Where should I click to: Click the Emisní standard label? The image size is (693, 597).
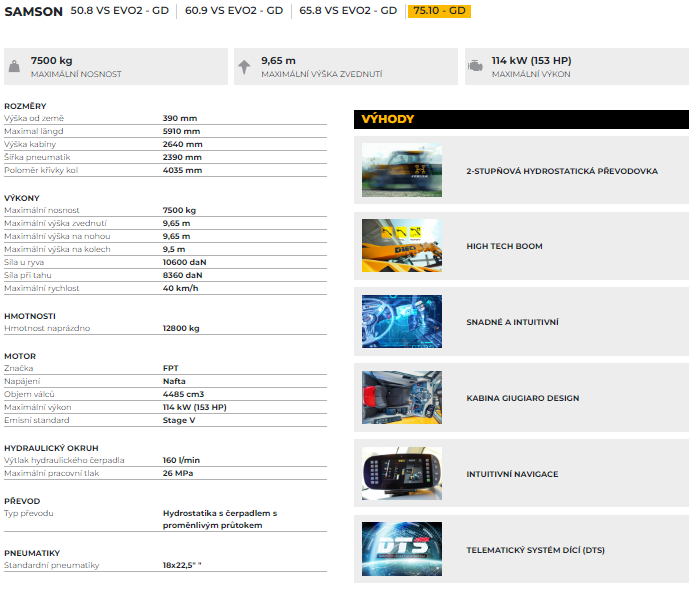coord(37,420)
